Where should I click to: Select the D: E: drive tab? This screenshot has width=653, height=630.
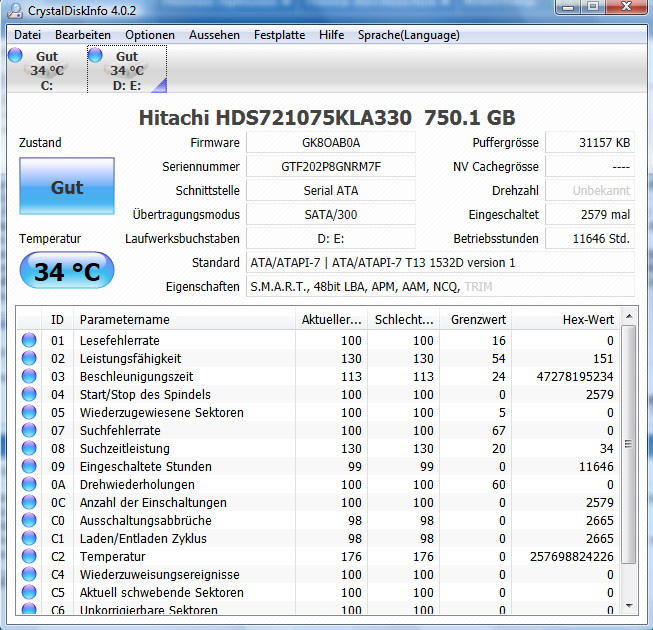coord(127,69)
